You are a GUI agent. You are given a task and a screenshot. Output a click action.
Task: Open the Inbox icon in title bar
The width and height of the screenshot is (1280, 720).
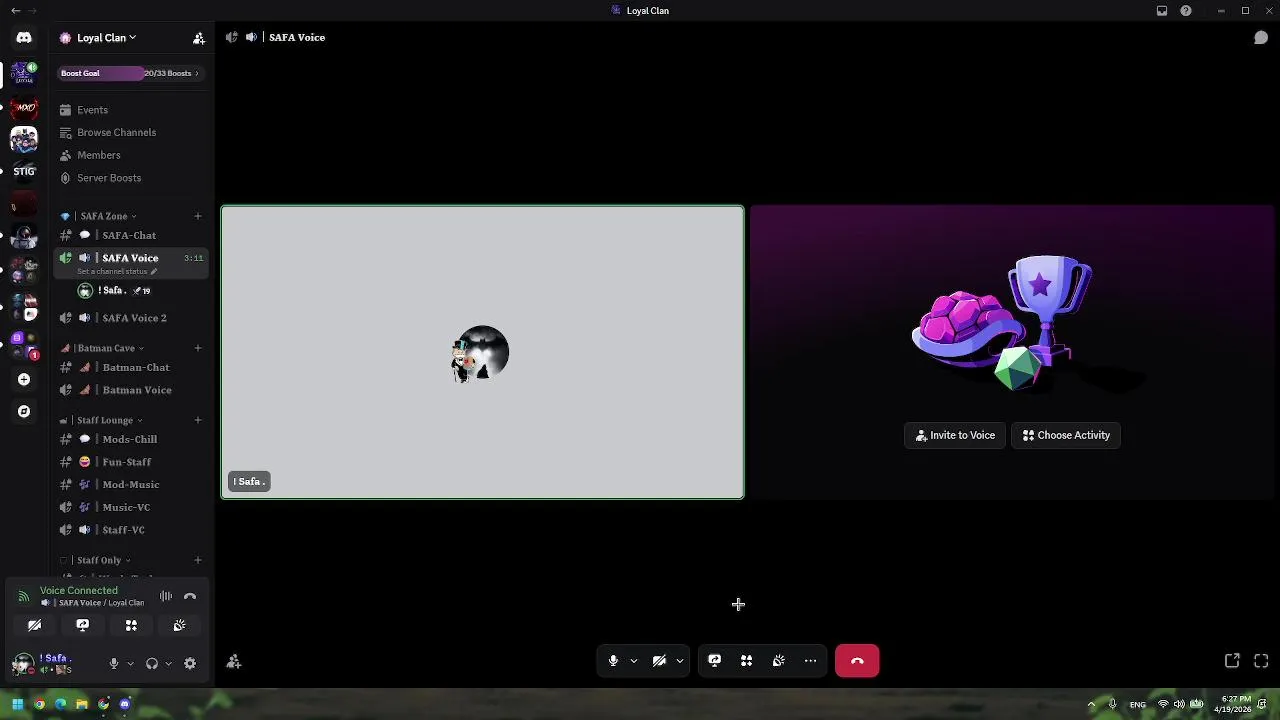(1162, 11)
